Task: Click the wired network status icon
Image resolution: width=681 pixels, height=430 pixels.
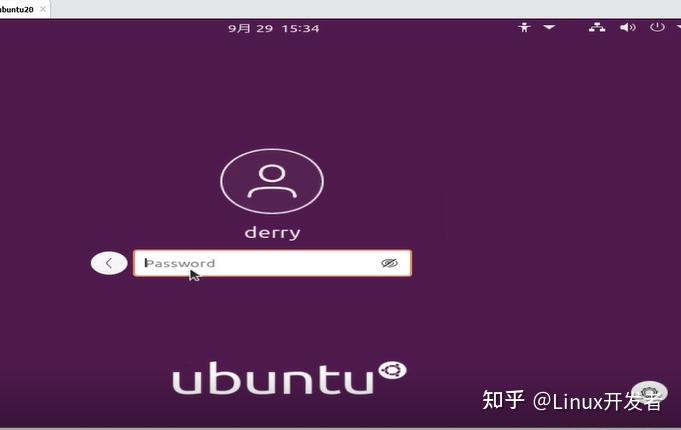Action: pyautogui.click(x=597, y=28)
